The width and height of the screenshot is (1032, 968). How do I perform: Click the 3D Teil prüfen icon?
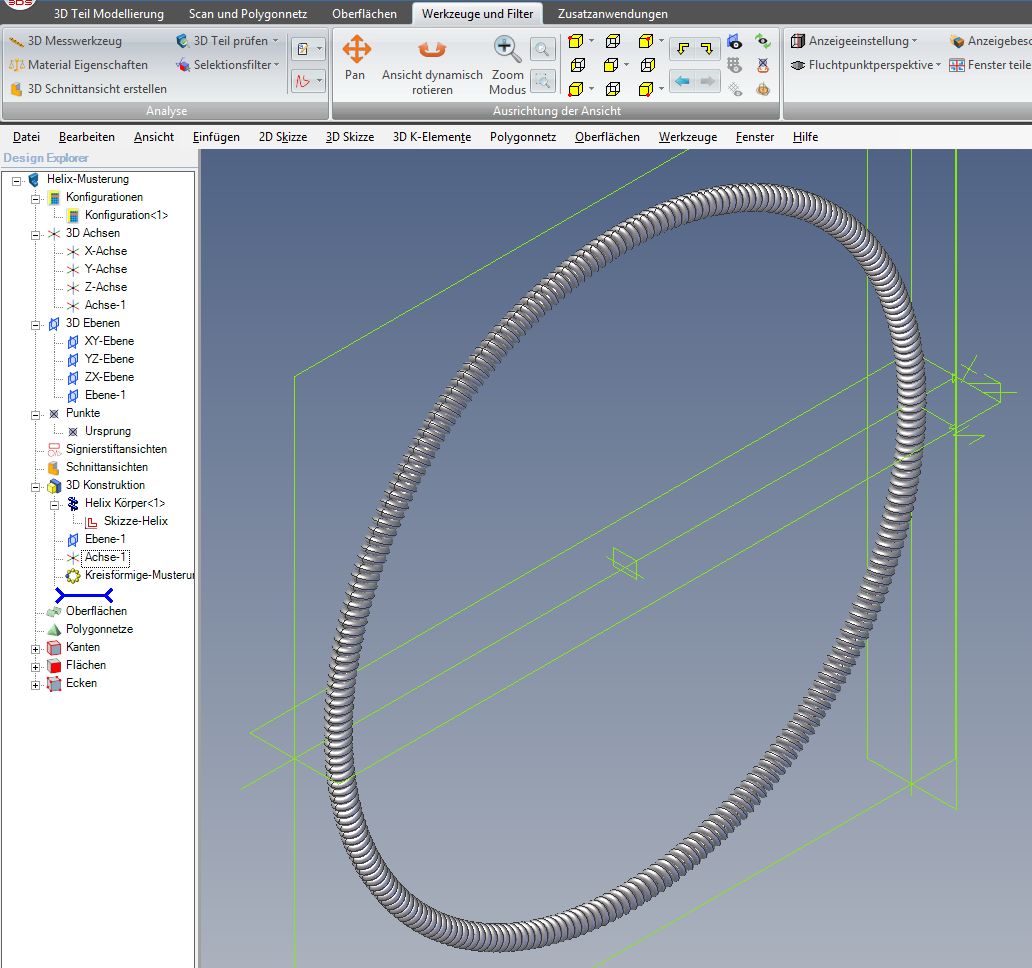point(182,41)
